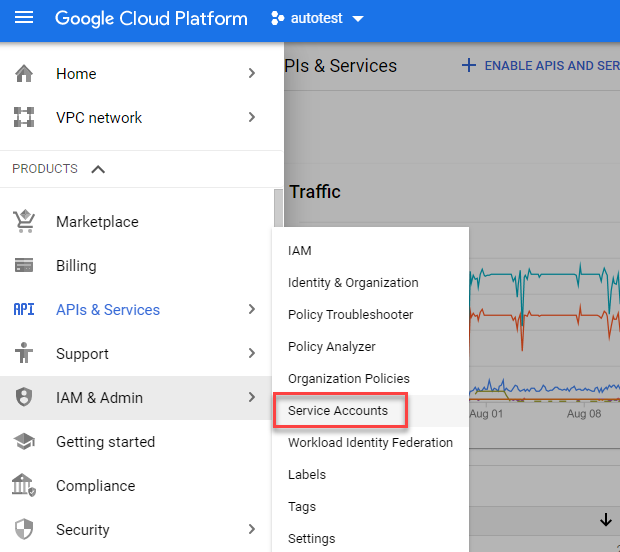This screenshot has height=552, width=620.
Task: Select the autotest project name
Action: coord(316,18)
